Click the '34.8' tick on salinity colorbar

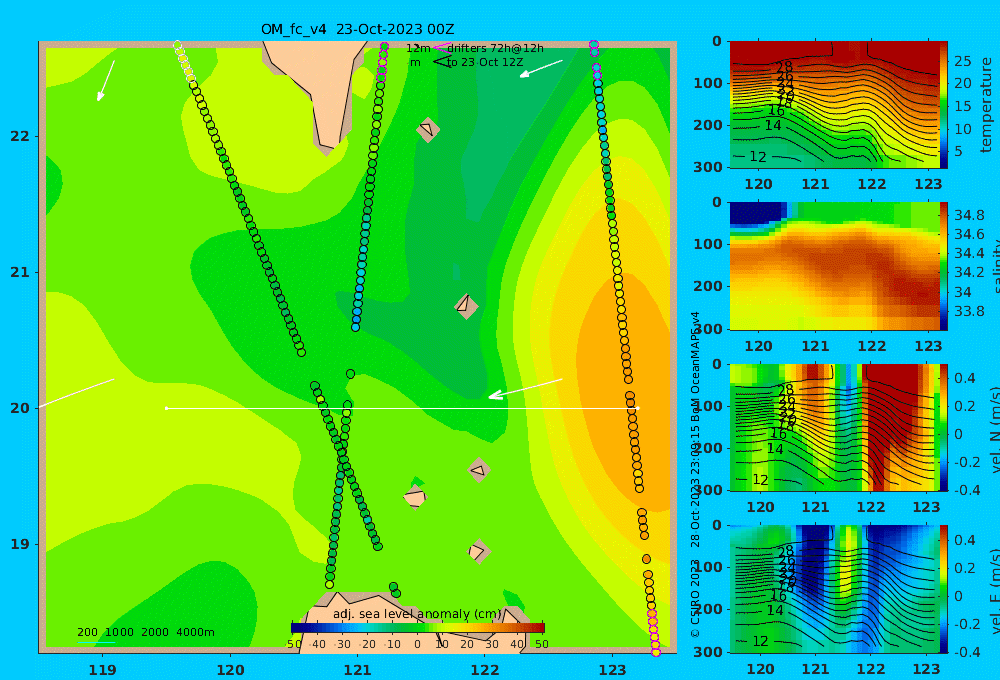tap(969, 215)
